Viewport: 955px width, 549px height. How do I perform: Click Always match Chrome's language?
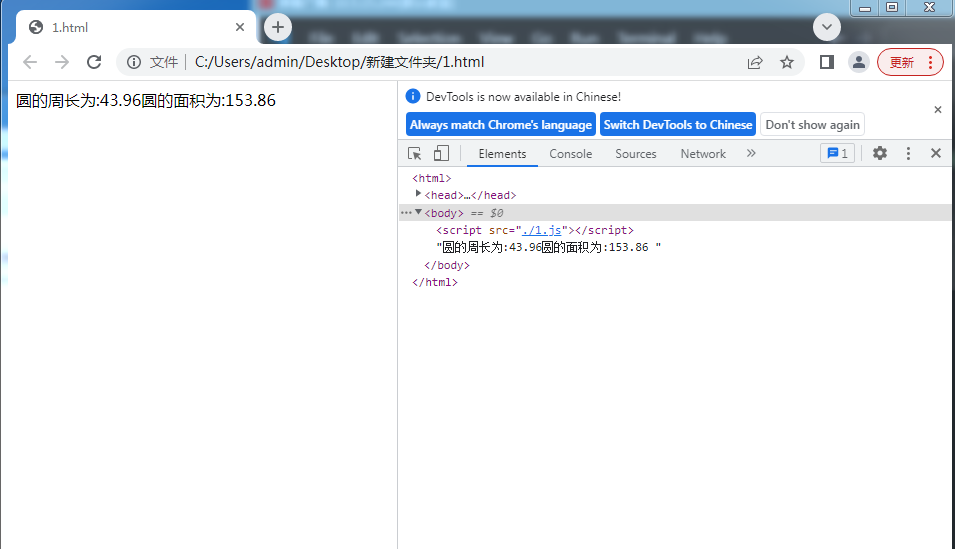[x=501, y=124]
